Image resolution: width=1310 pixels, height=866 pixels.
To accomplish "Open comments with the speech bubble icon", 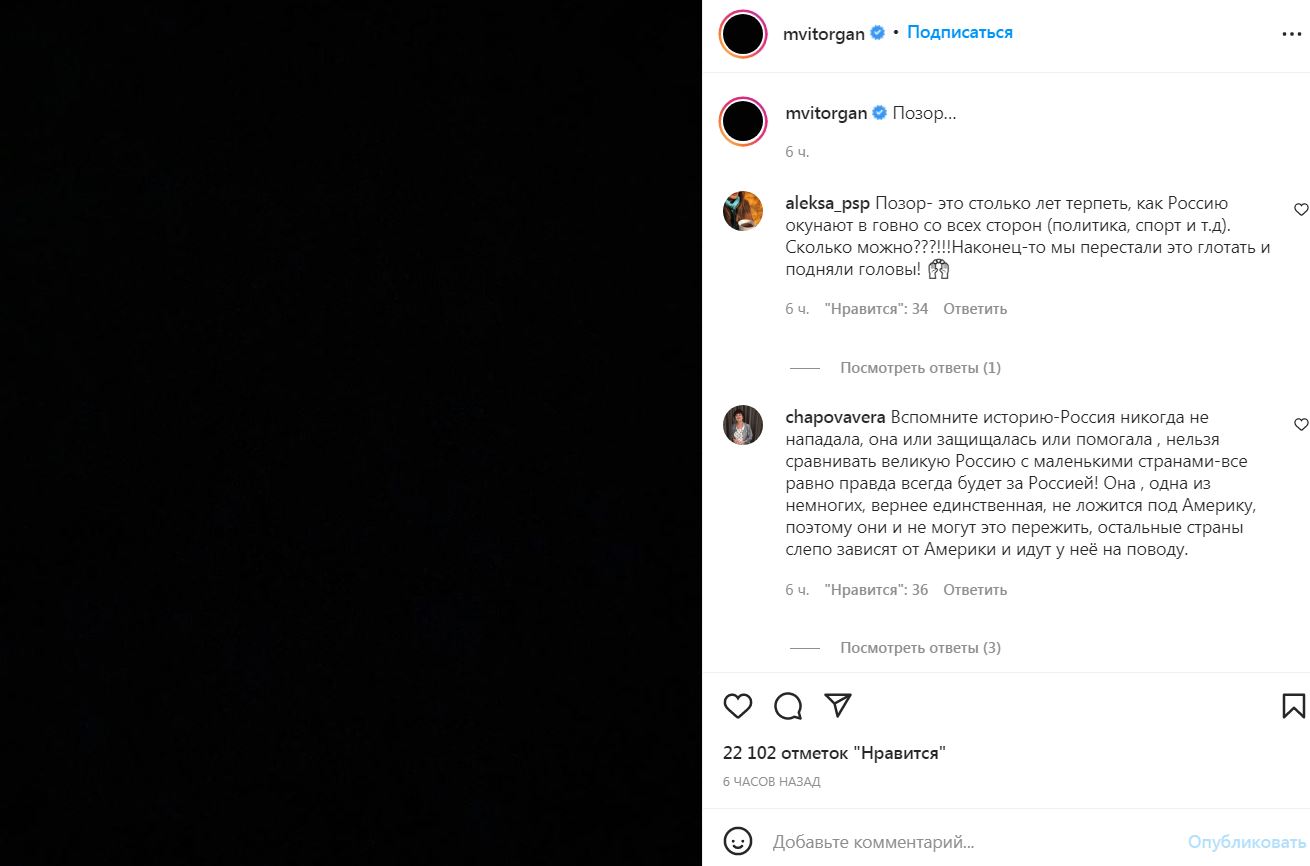I will pos(788,706).
